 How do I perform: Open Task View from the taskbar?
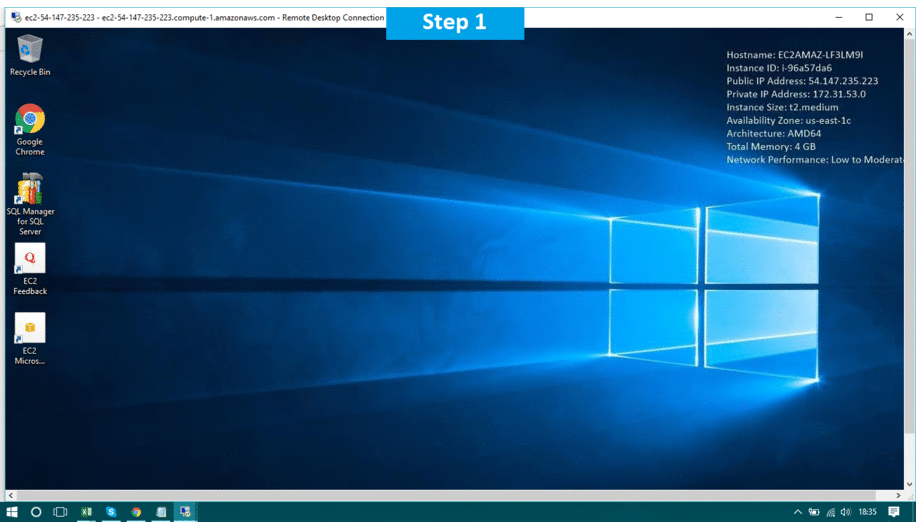60,512
